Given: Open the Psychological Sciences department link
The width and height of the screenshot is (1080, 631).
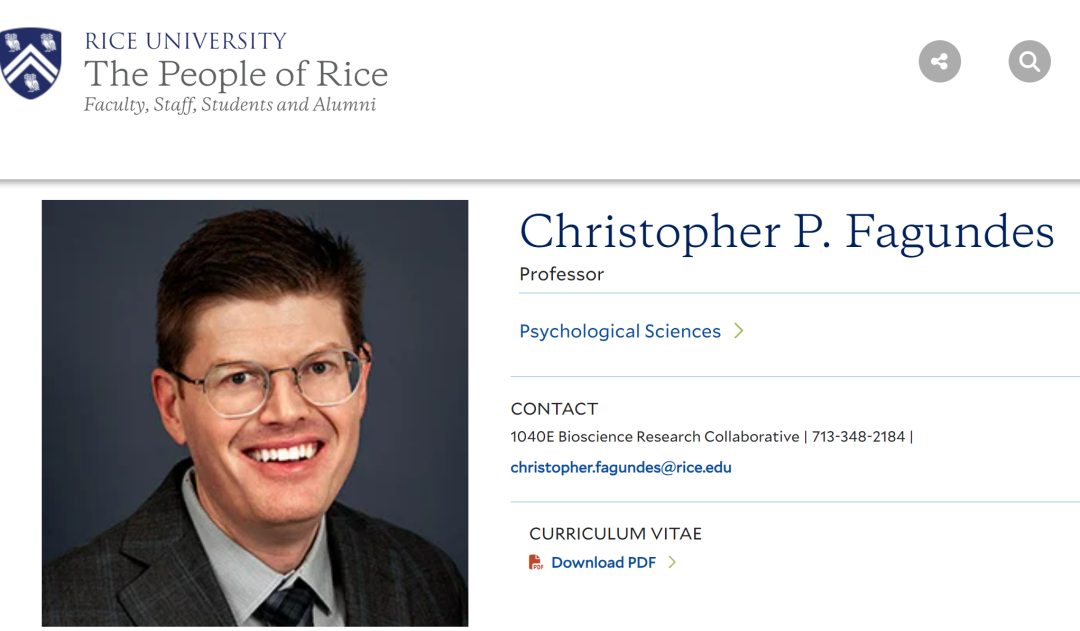Looking at the screenshot, I should pos(619,331).
